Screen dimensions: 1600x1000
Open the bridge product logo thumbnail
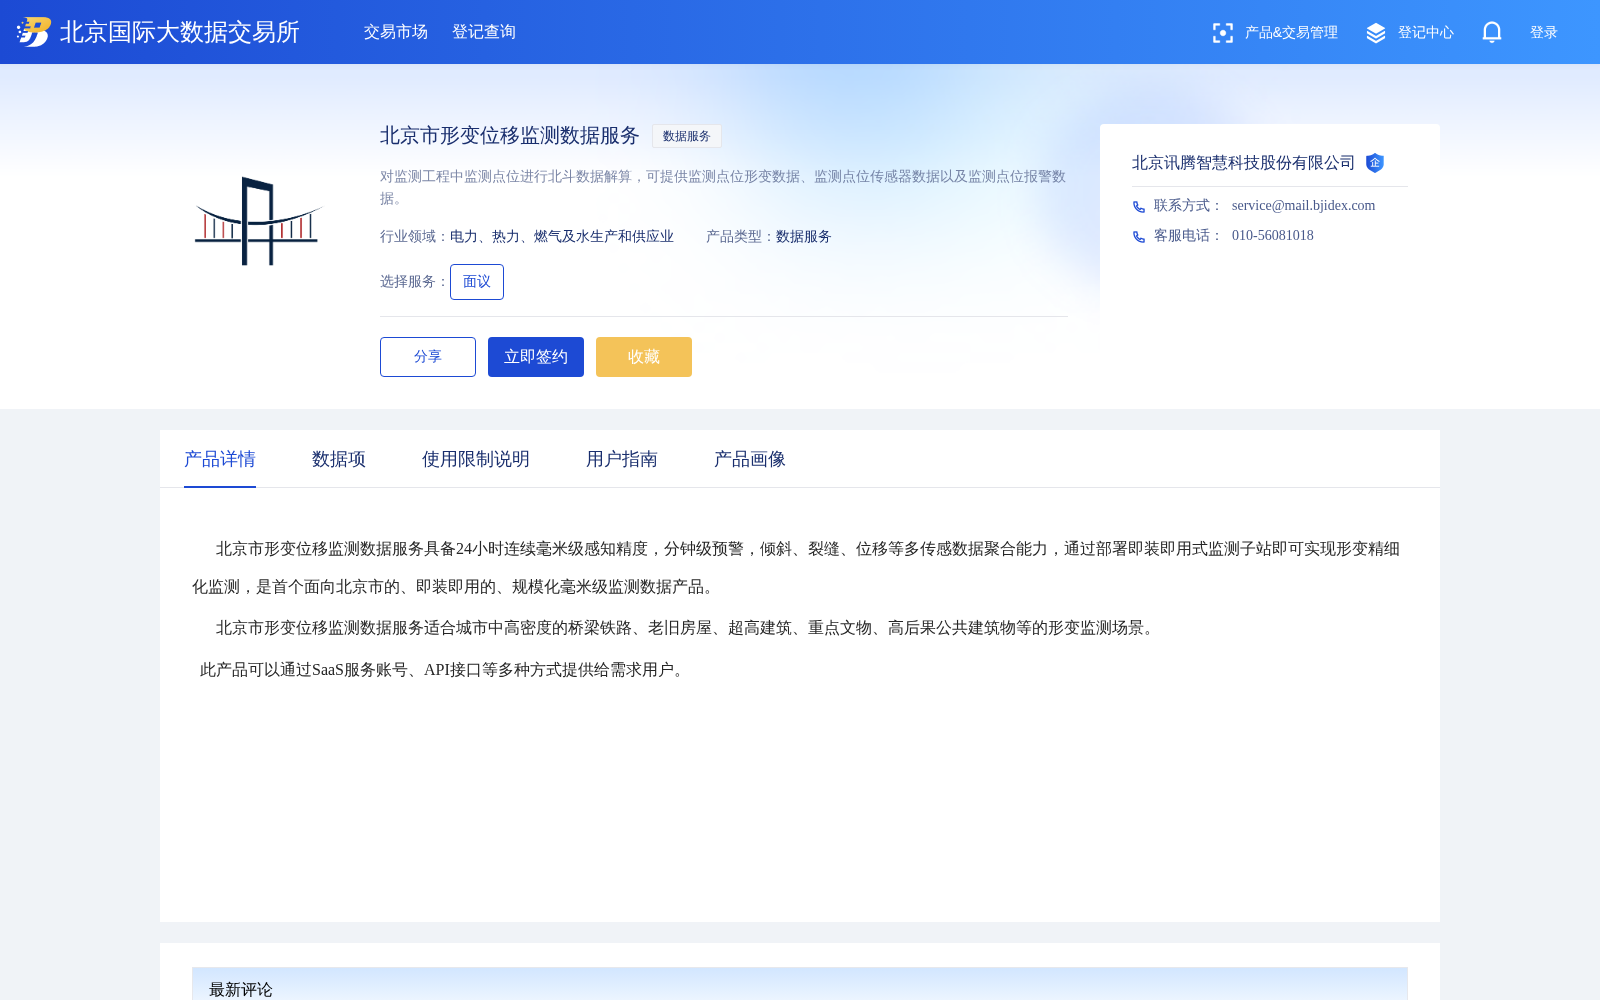coord(258,221)
